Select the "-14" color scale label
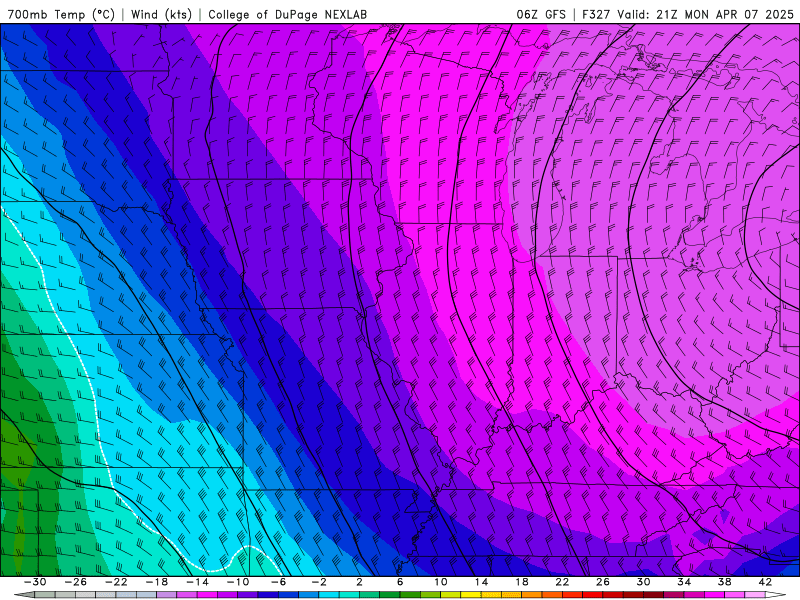This screenshot has width=800, height=600. (x=197, y=582)
